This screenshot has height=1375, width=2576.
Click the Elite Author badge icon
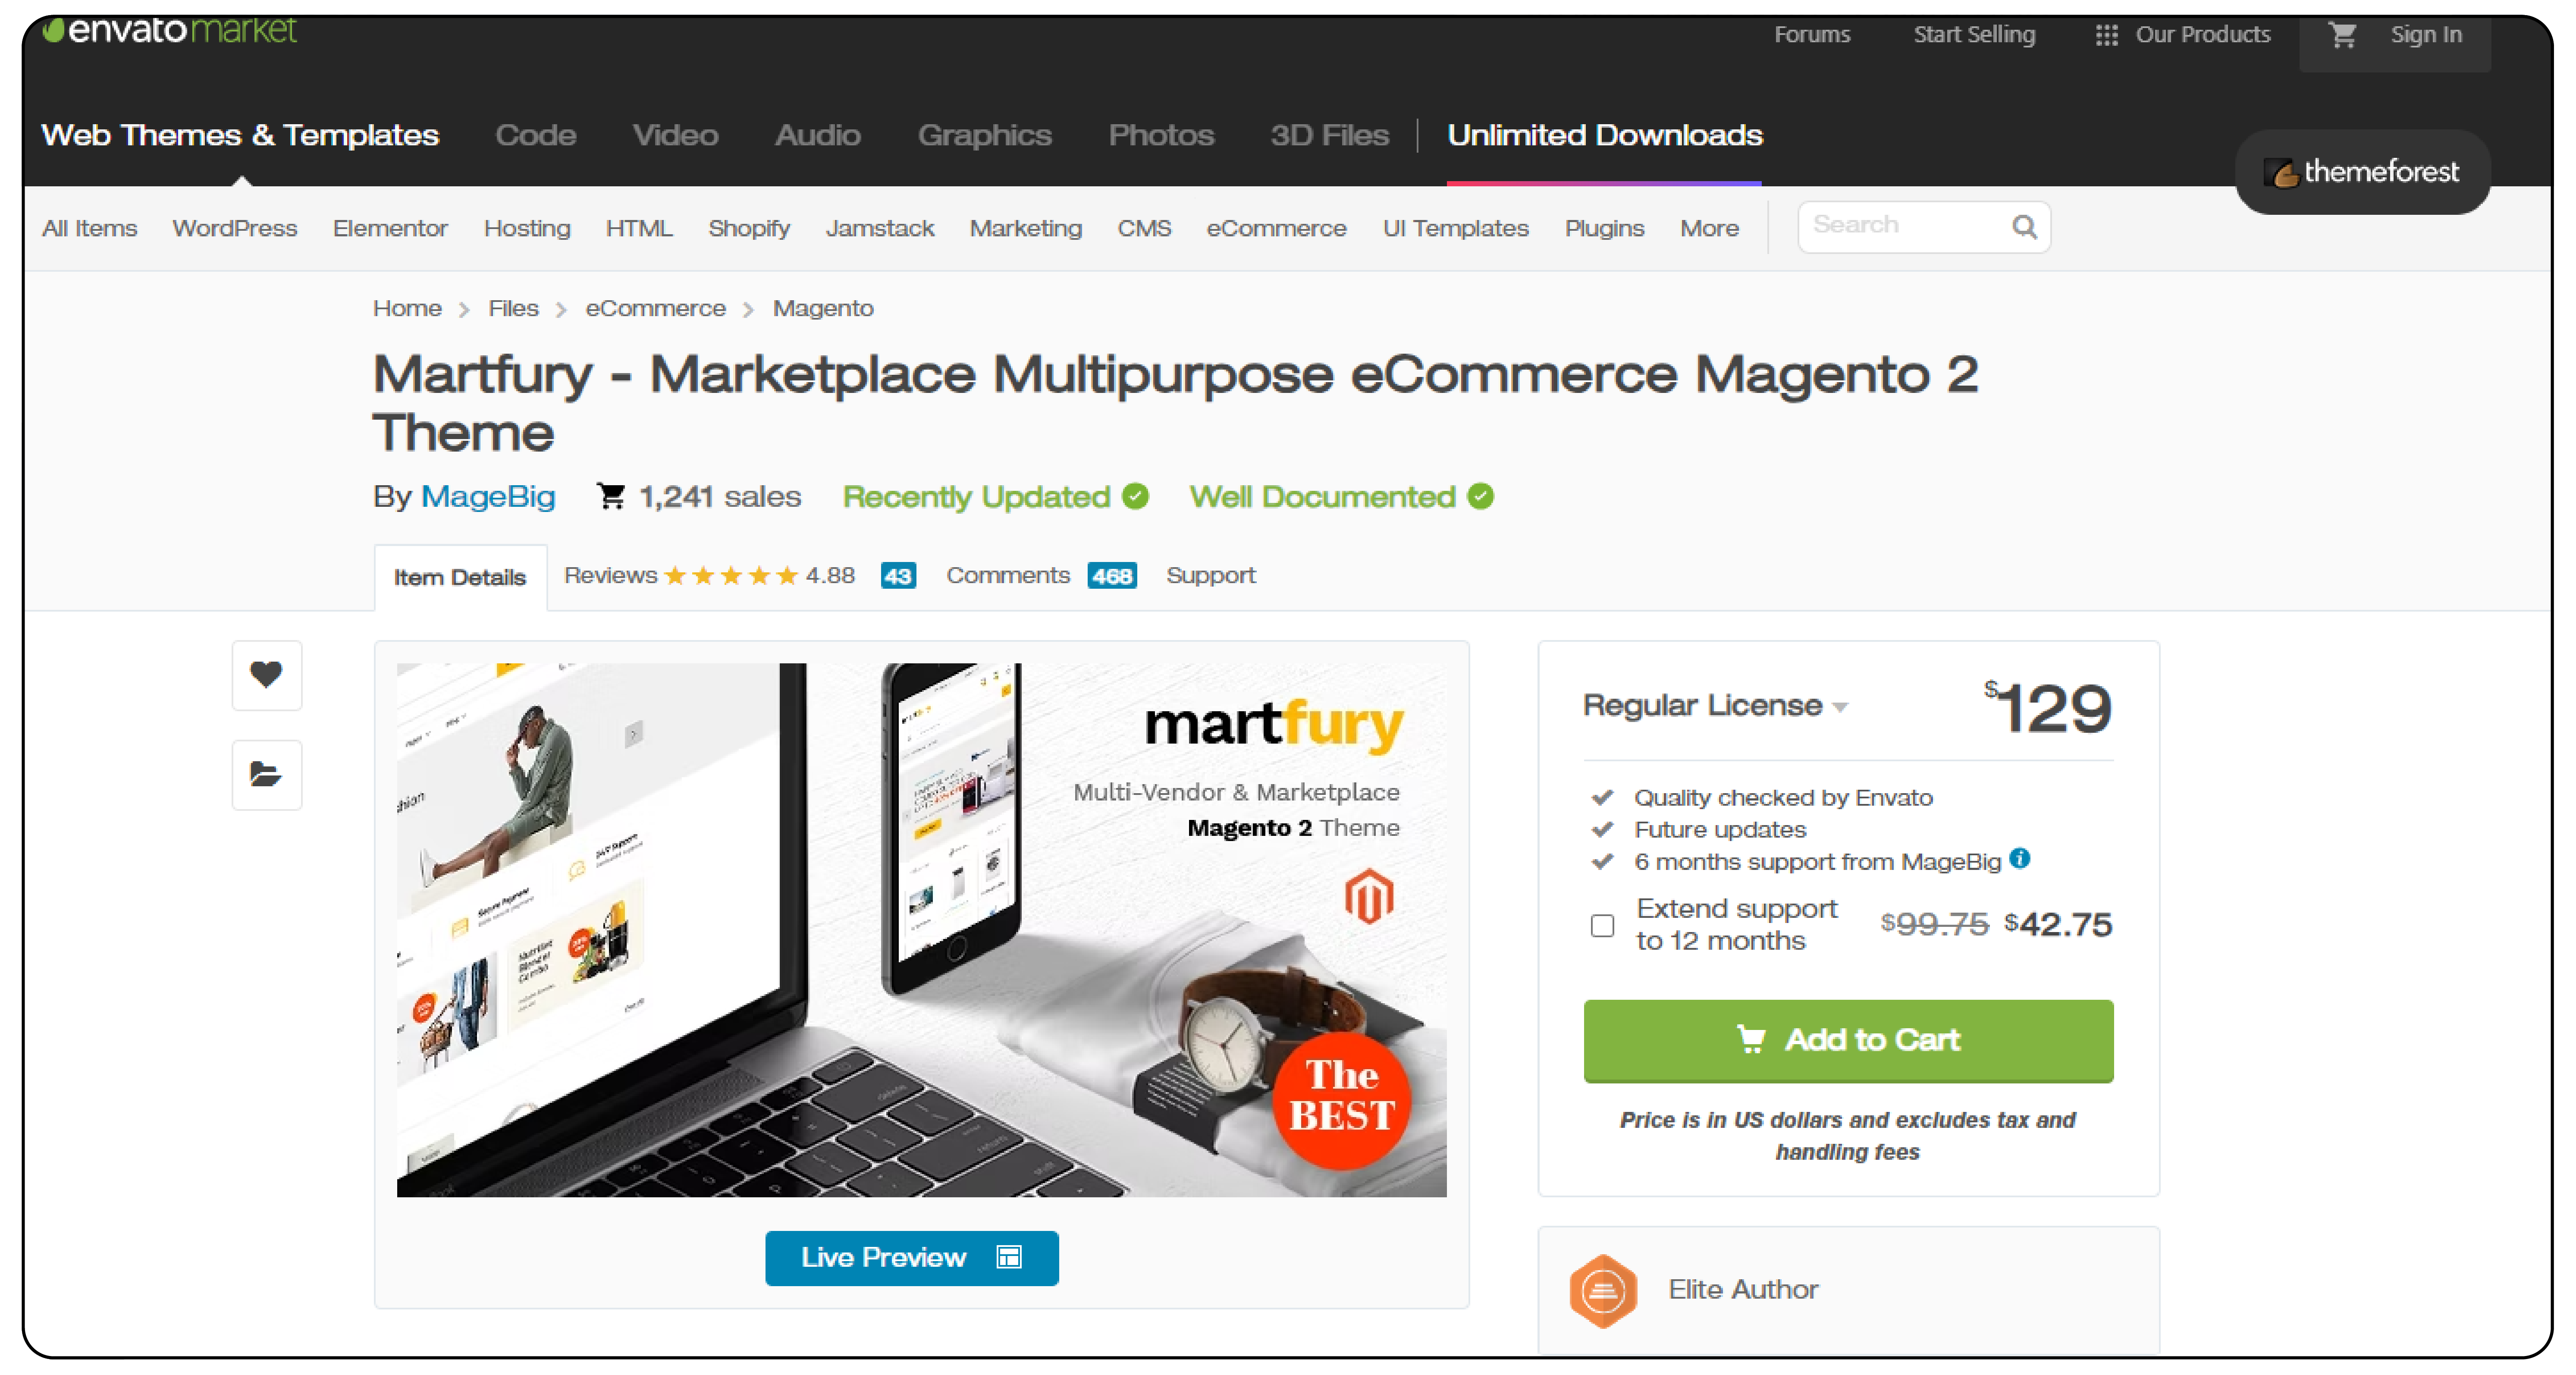[1603, 1291]
